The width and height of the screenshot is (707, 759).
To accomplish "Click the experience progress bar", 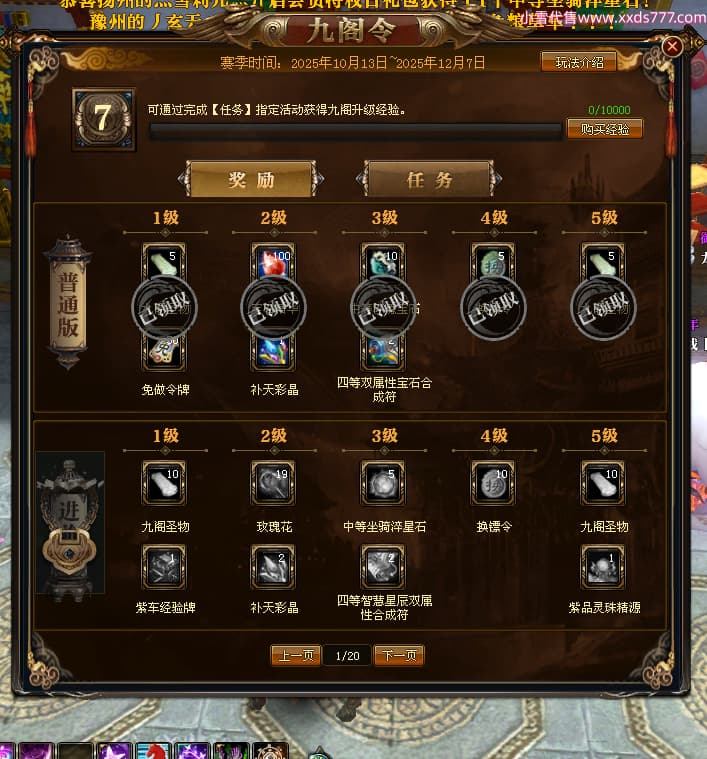I will [x=356, y=132].
